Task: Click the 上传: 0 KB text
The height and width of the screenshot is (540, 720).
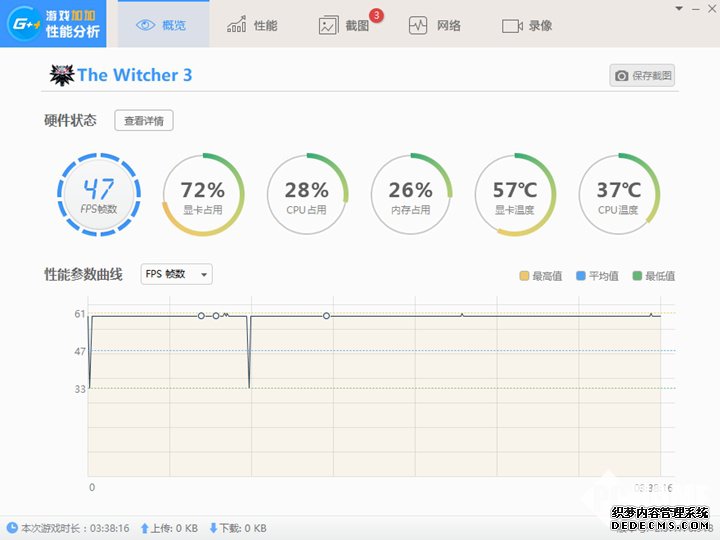Action: [174, 529]
